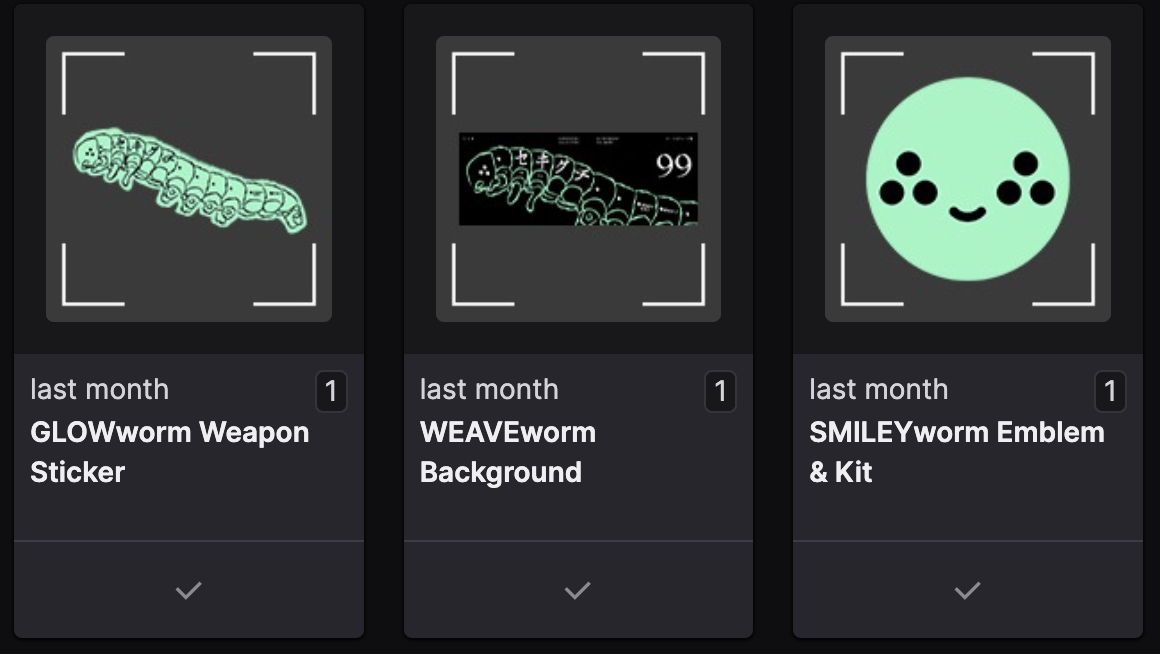Click the count badge on WEAVEworm card

click(x=720, y=392)
